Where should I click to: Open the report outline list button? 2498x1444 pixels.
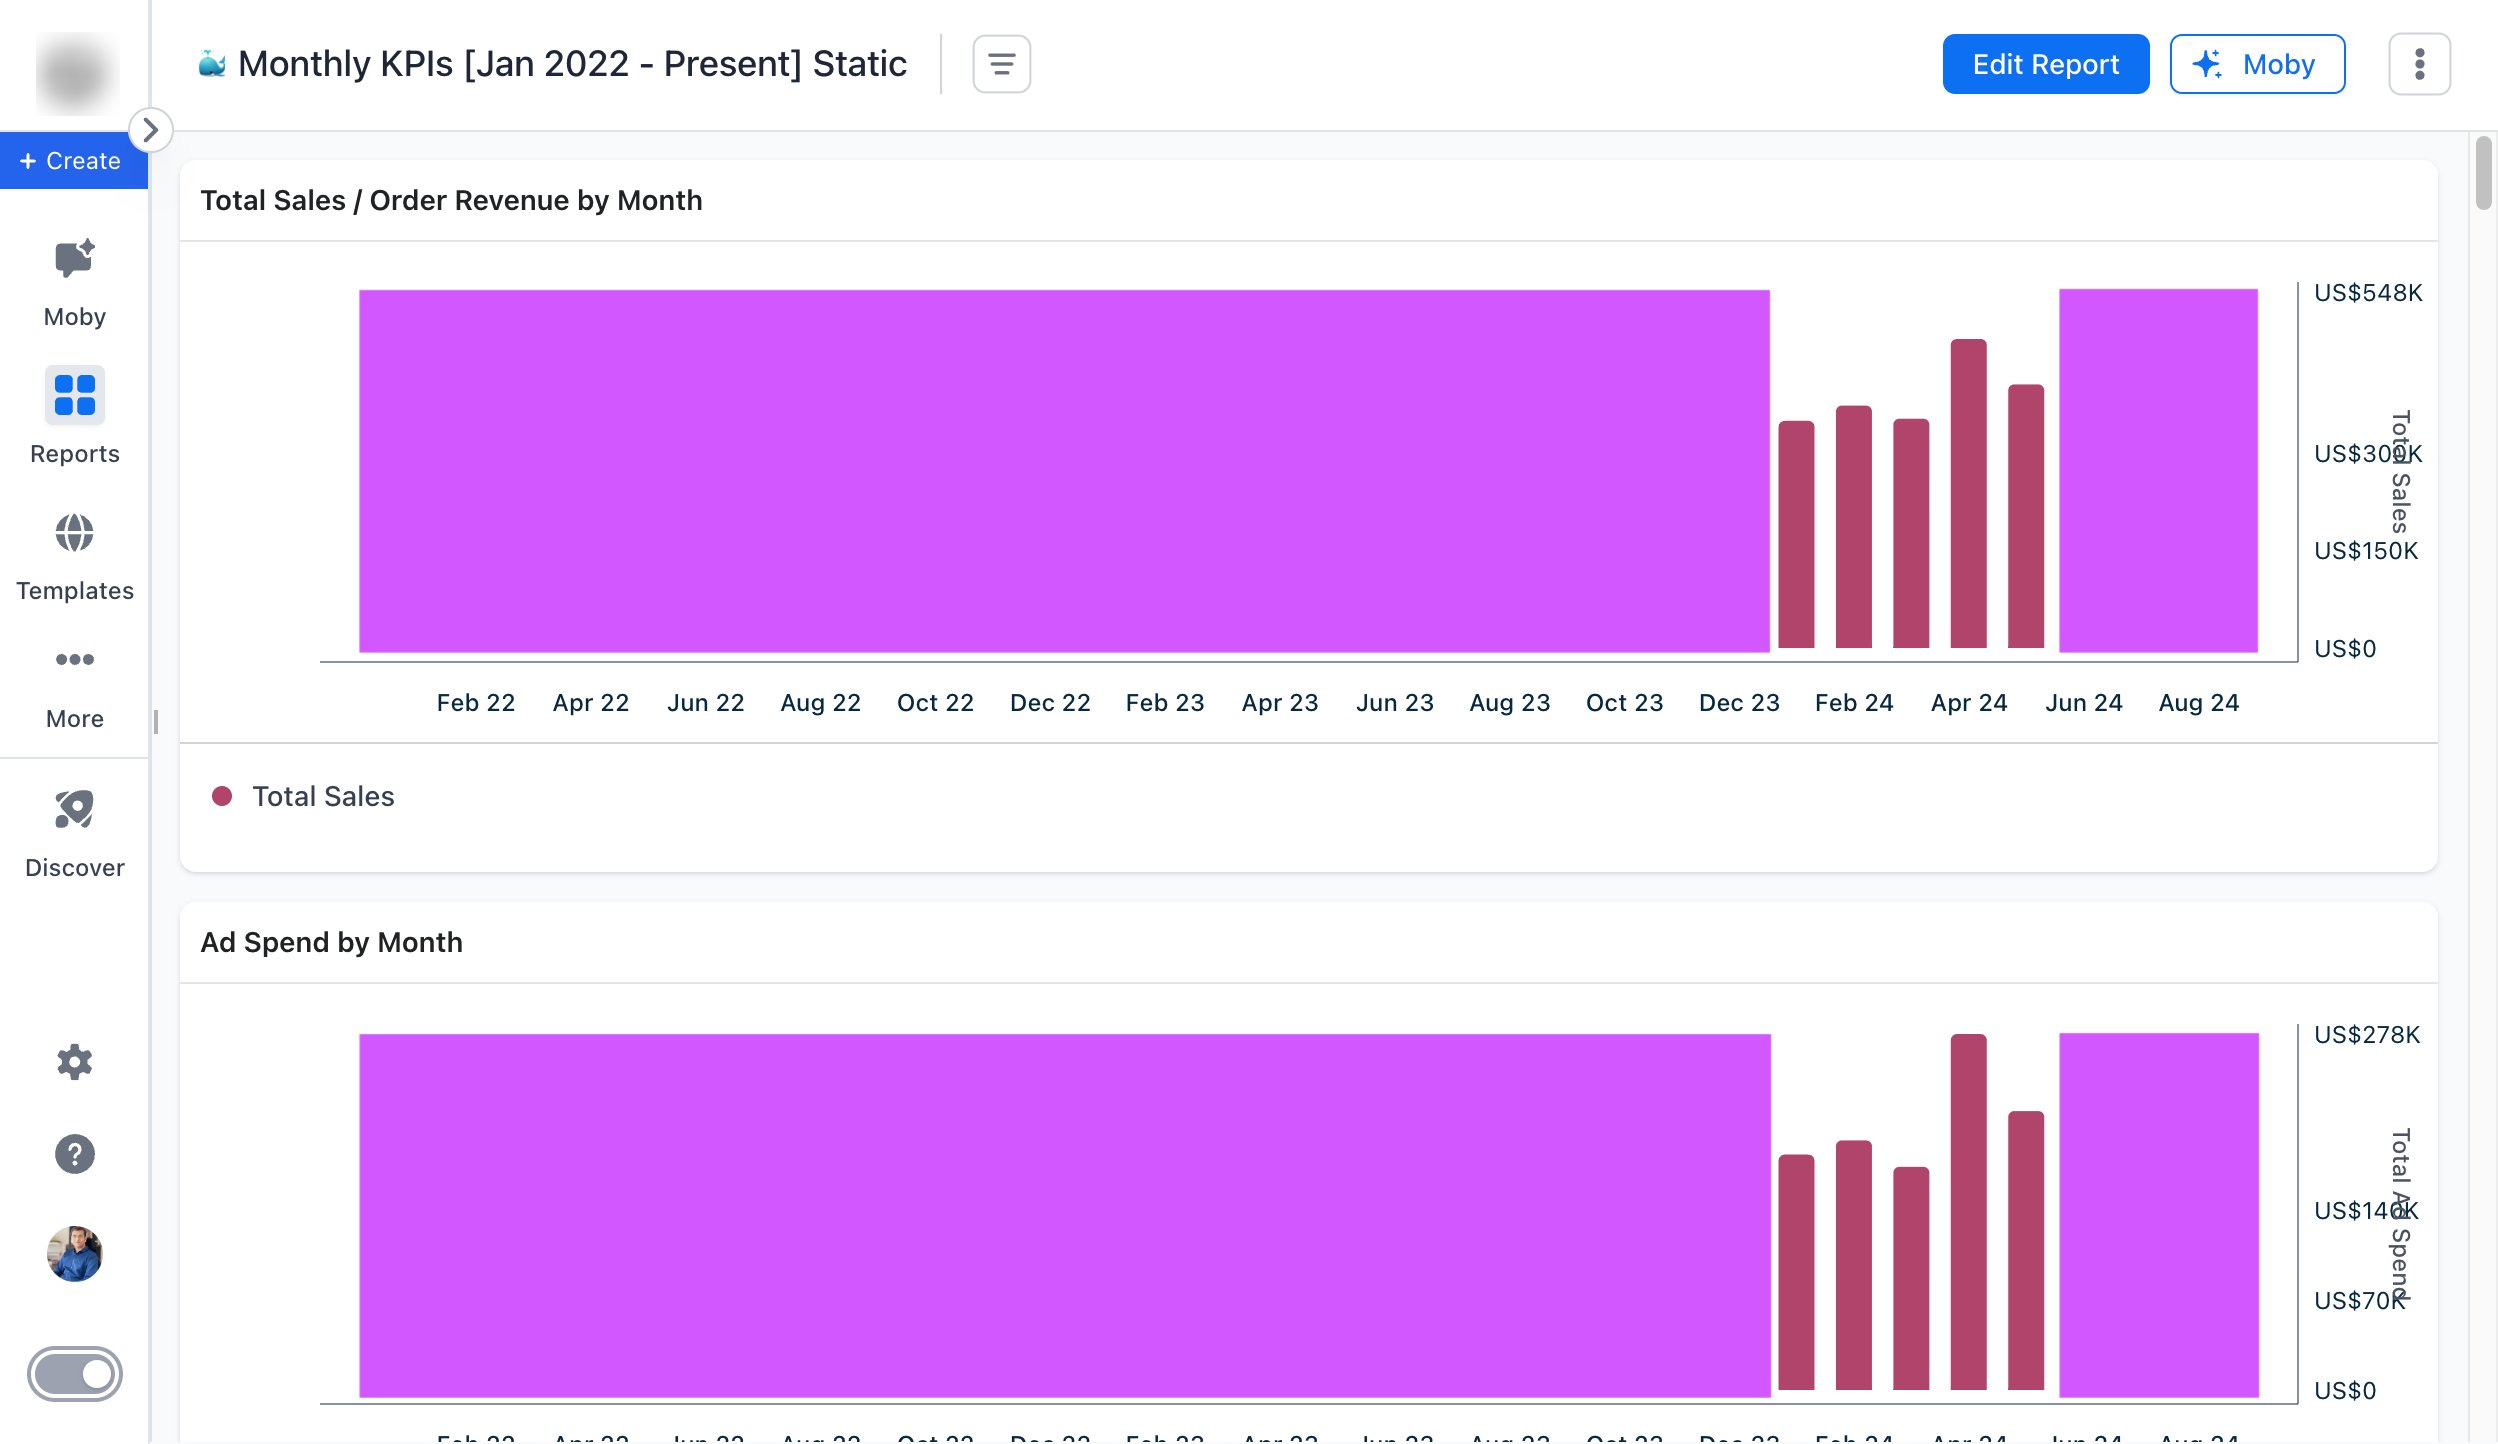(x=1001, y=64)
